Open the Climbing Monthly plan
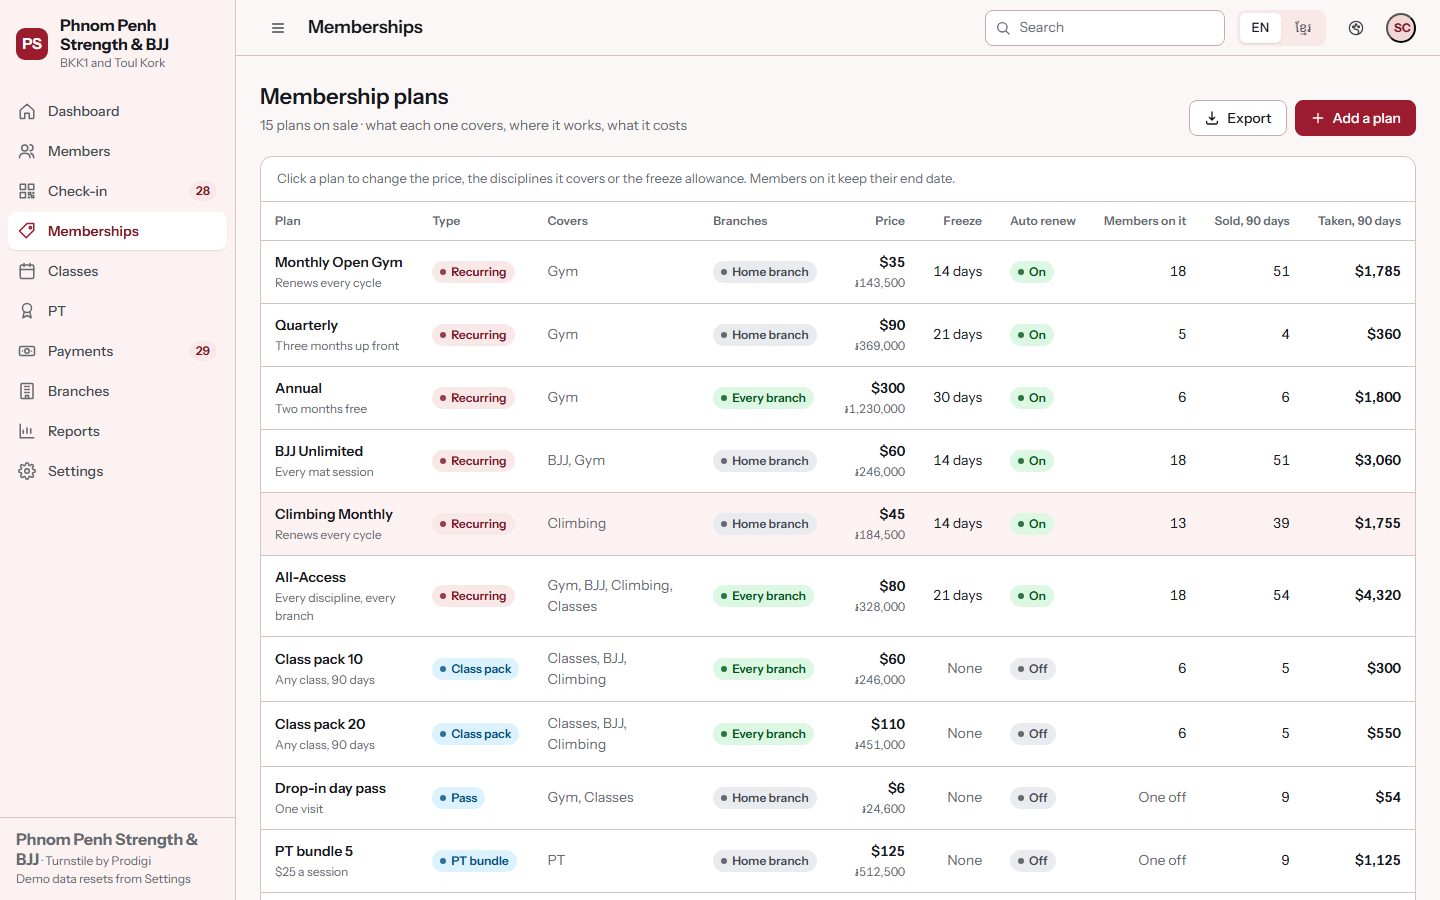This screenshot has height=900, width=1440. (x=838, y=524)
